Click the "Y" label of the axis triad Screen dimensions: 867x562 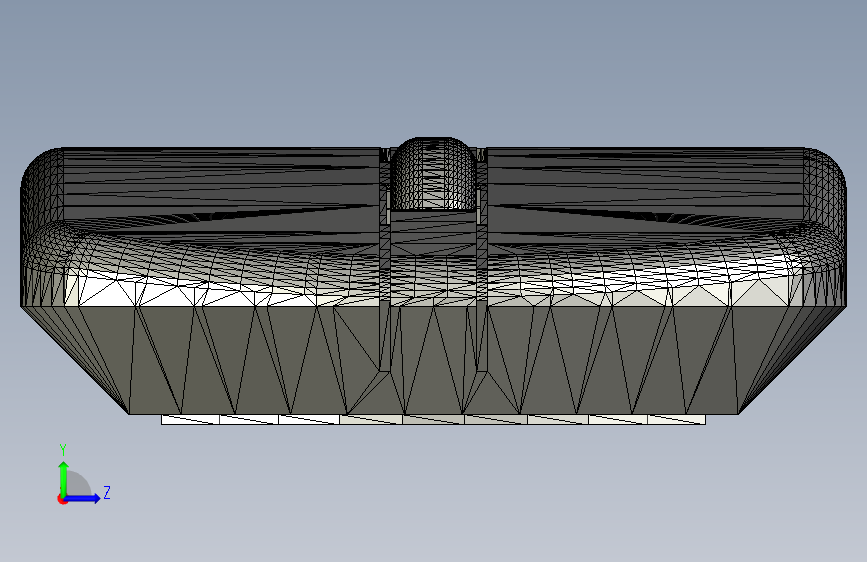pos(63,450)
